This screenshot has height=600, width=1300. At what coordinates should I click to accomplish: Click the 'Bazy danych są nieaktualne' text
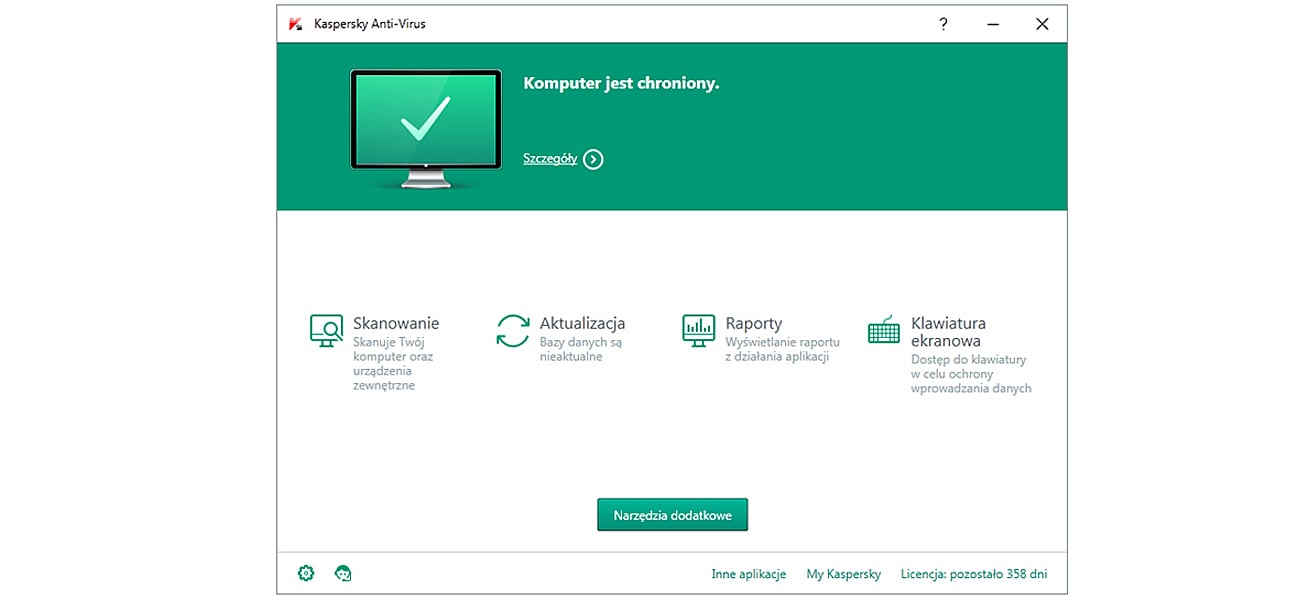(581, 349)
